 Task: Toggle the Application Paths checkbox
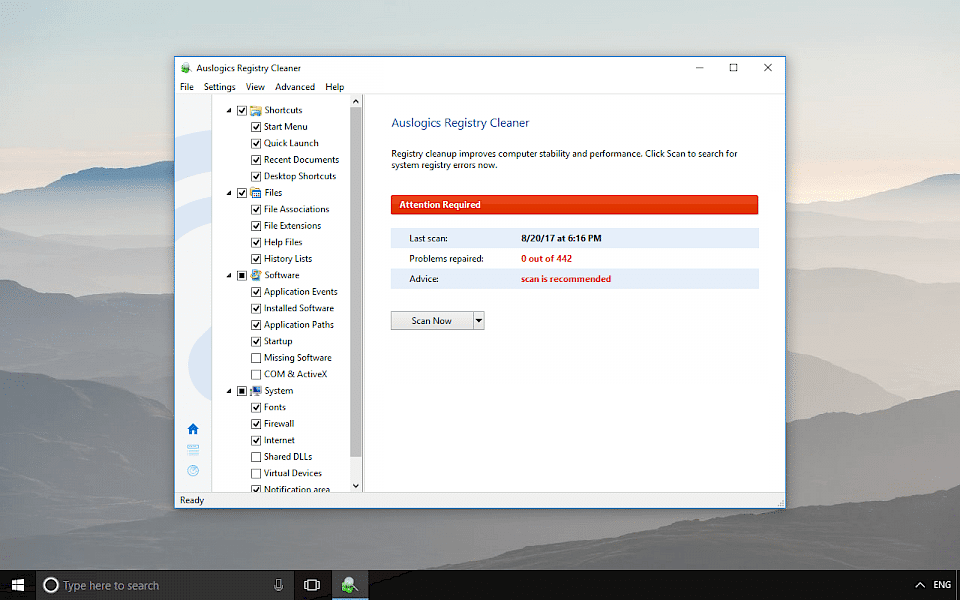256,326
